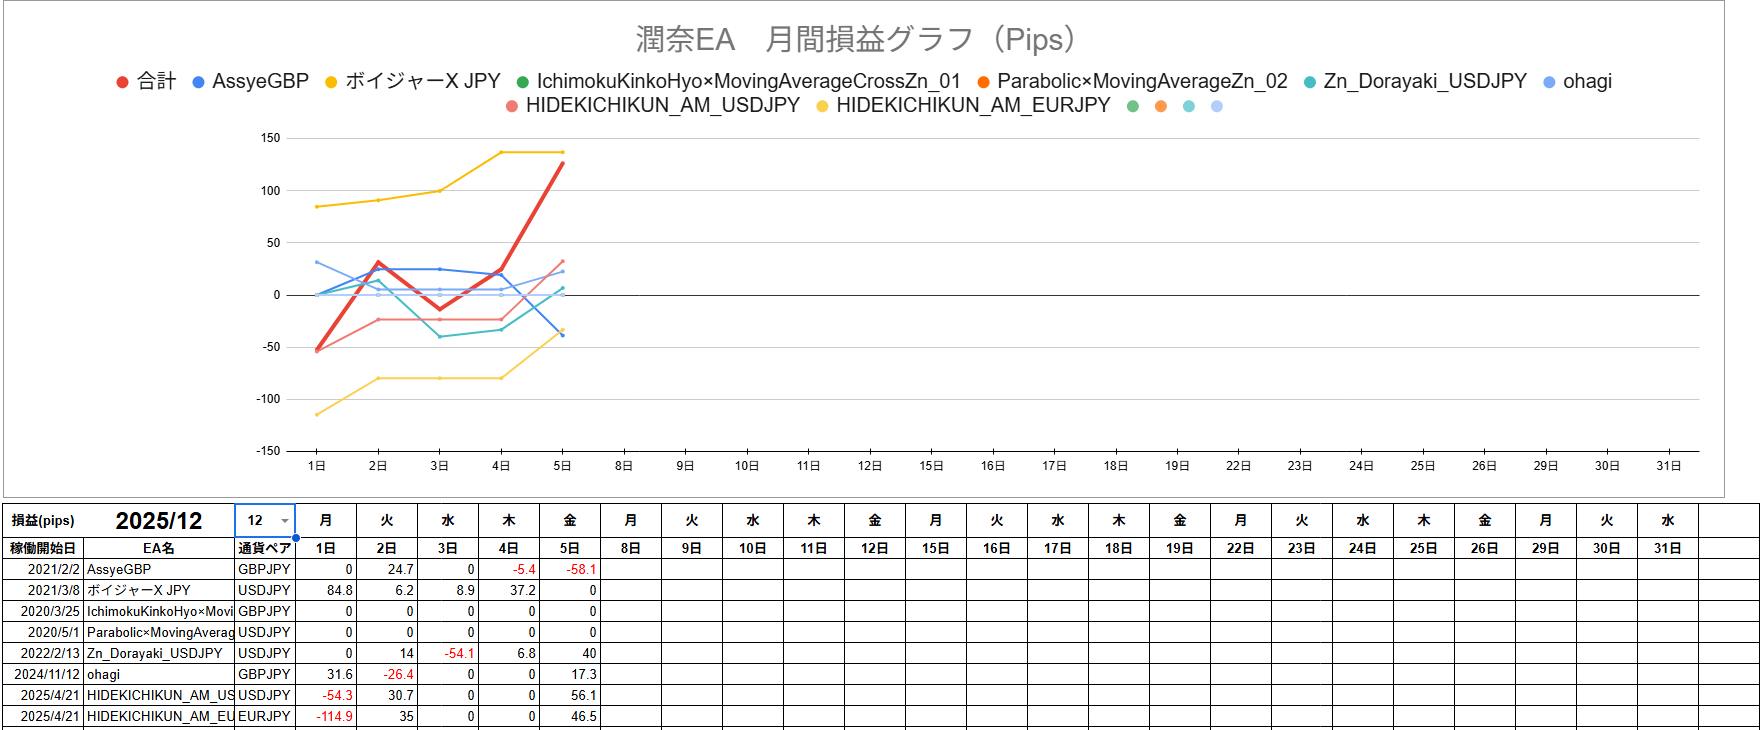This screenshot has width=1762, height=730.
Task: Click the red 合計 legend marker
Action: coord(122,82)
